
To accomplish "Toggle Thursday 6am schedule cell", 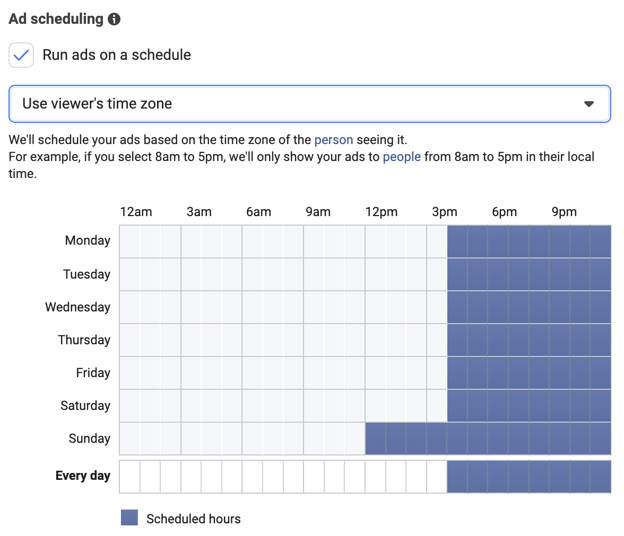I will point(252,340).
